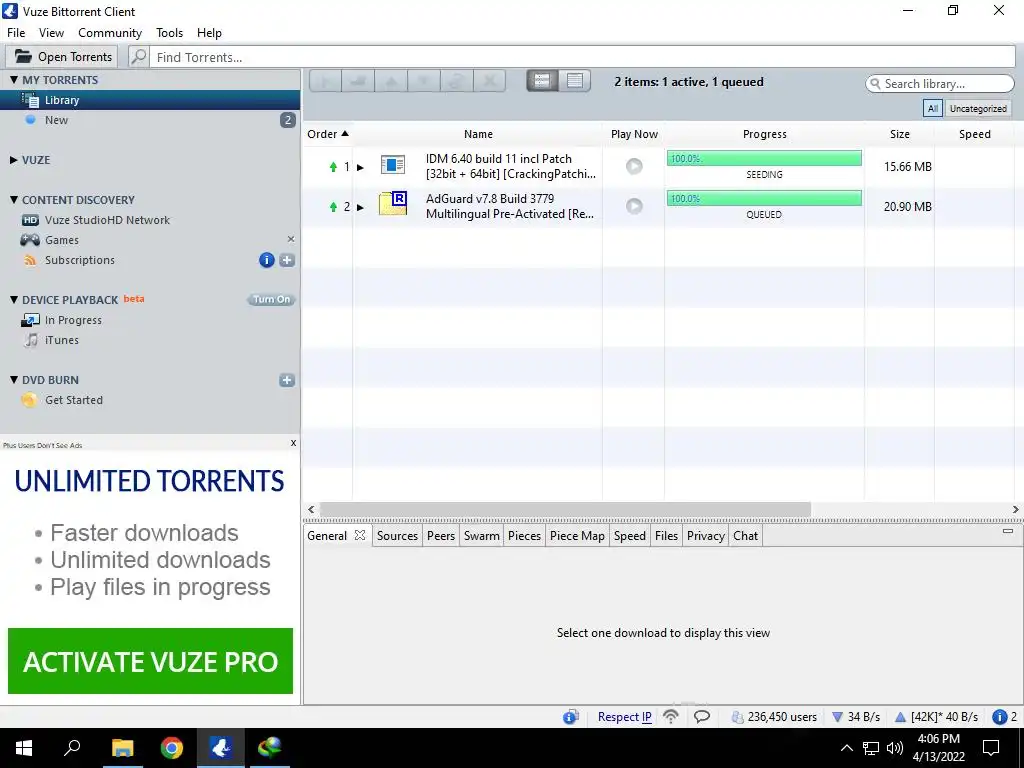Click the disabled remove (X) toolbar button
The image size is (1024, 768).
[489, 81]
